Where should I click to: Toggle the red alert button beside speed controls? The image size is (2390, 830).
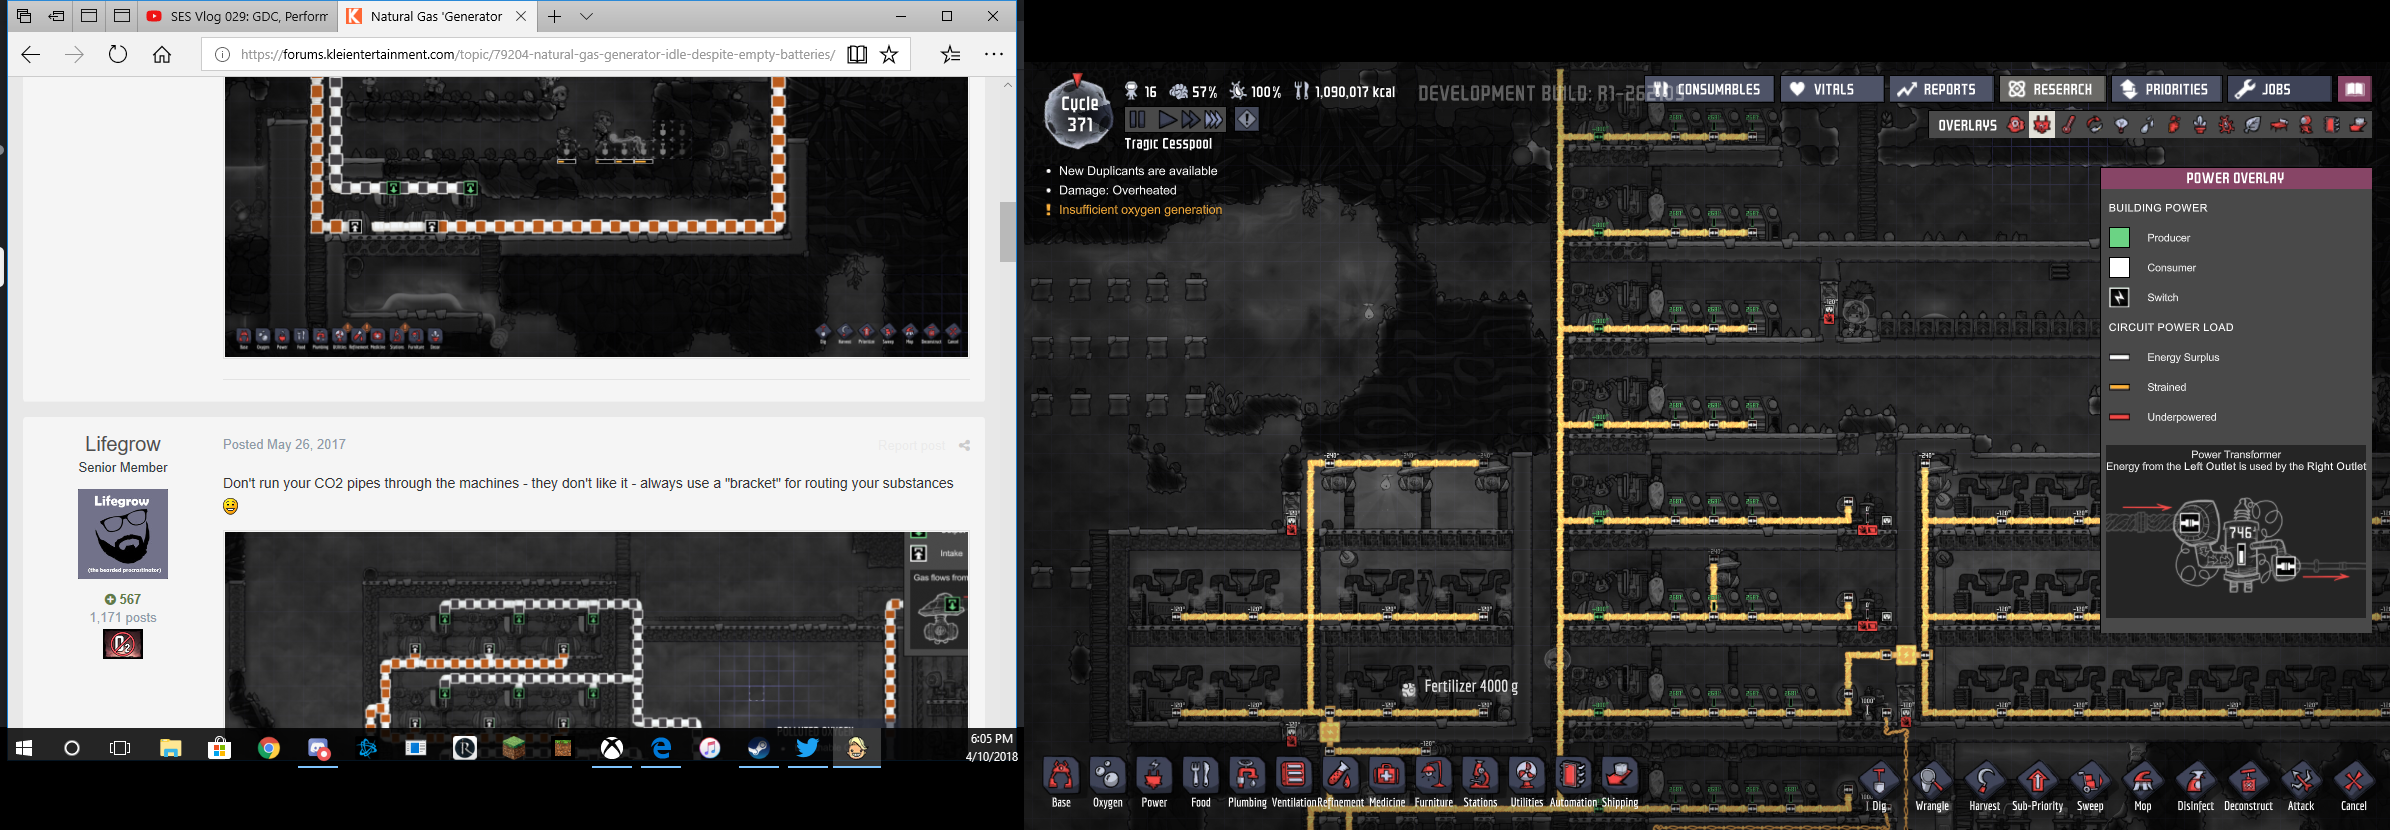pyautogui.click(x=1247, y=120)
